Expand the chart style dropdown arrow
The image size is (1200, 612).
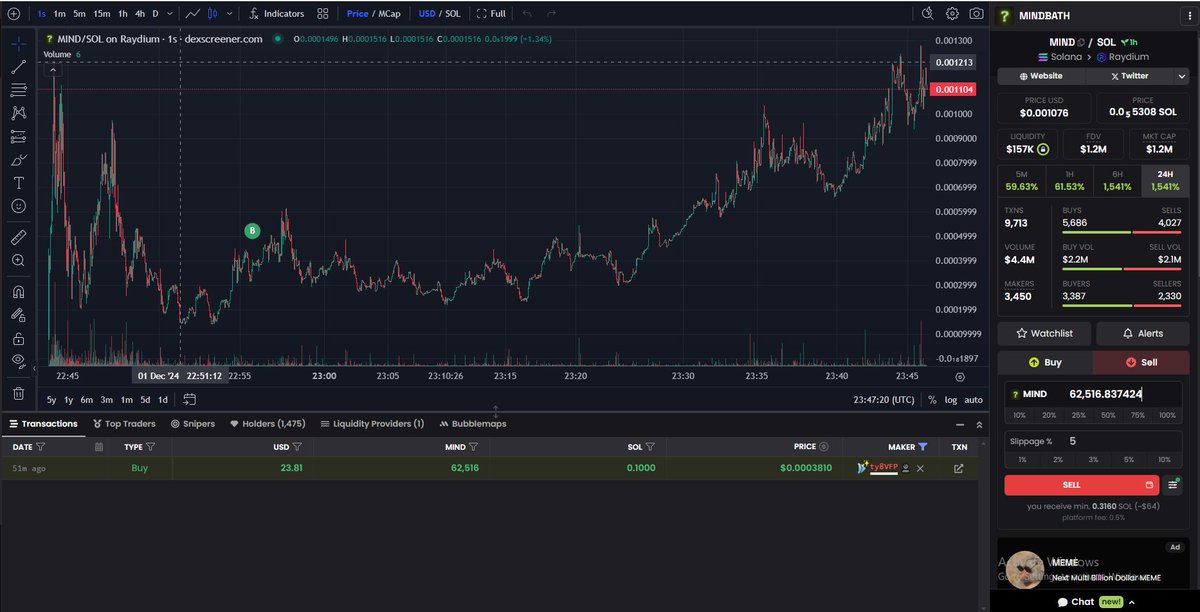click(231, 14)
